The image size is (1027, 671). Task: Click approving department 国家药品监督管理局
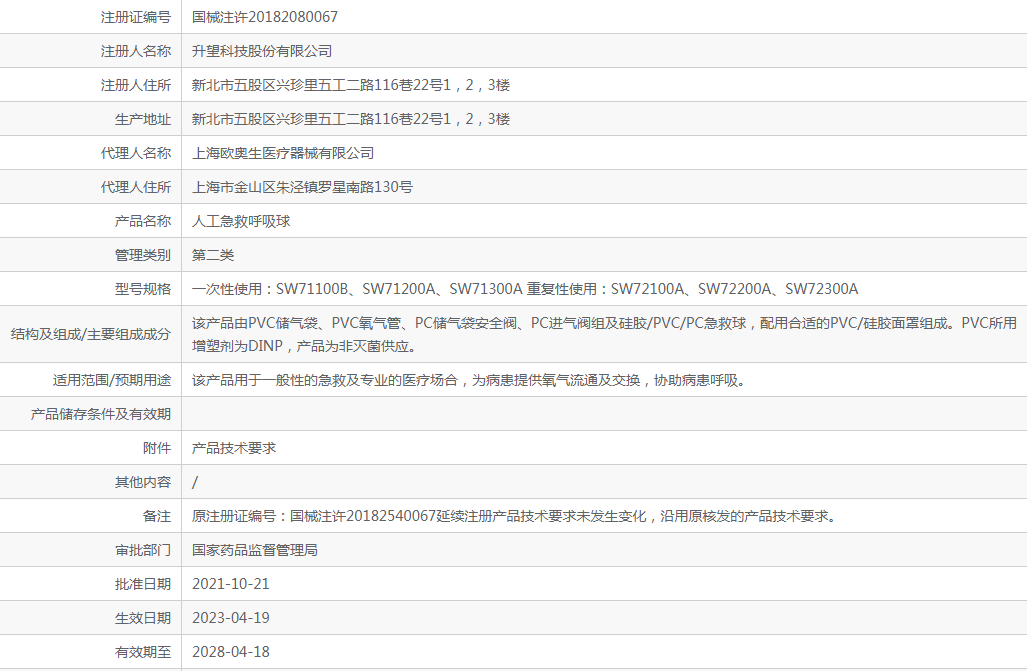(x=254, y=551)
